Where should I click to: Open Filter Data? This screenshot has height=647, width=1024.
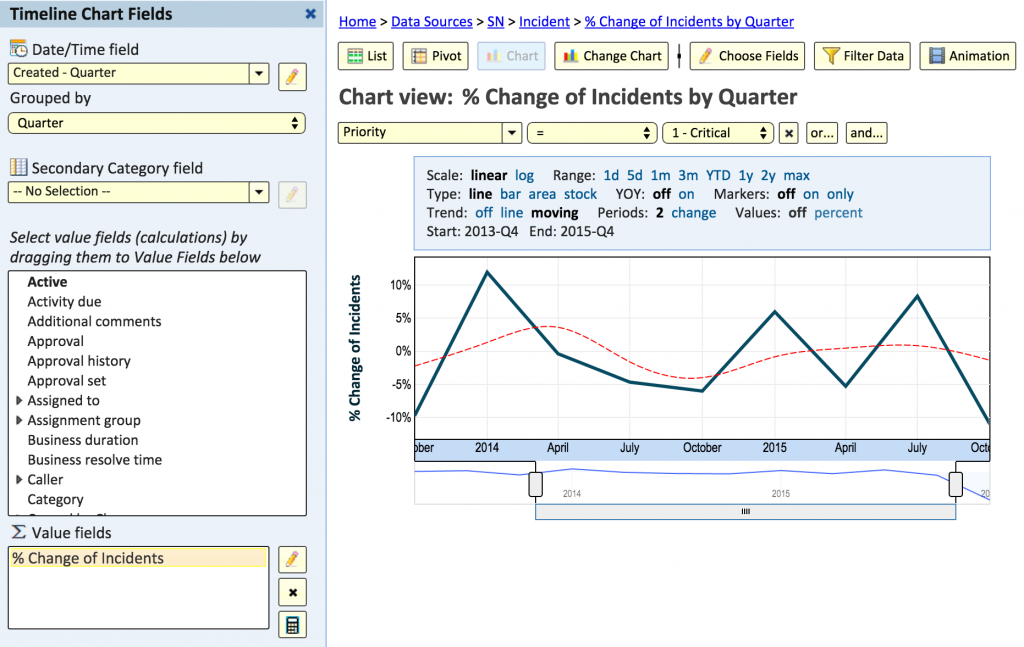click(862, 56)
